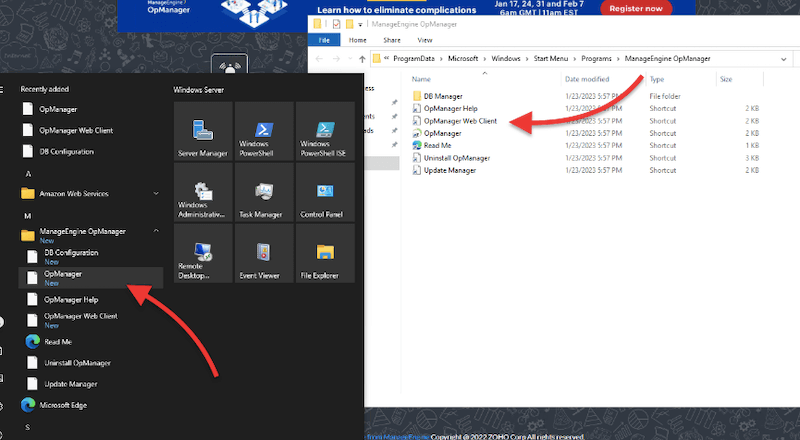The height and width of the screenshot is (440, 800).
Task: Switch to the View ribbon tab
Action: 425,40
